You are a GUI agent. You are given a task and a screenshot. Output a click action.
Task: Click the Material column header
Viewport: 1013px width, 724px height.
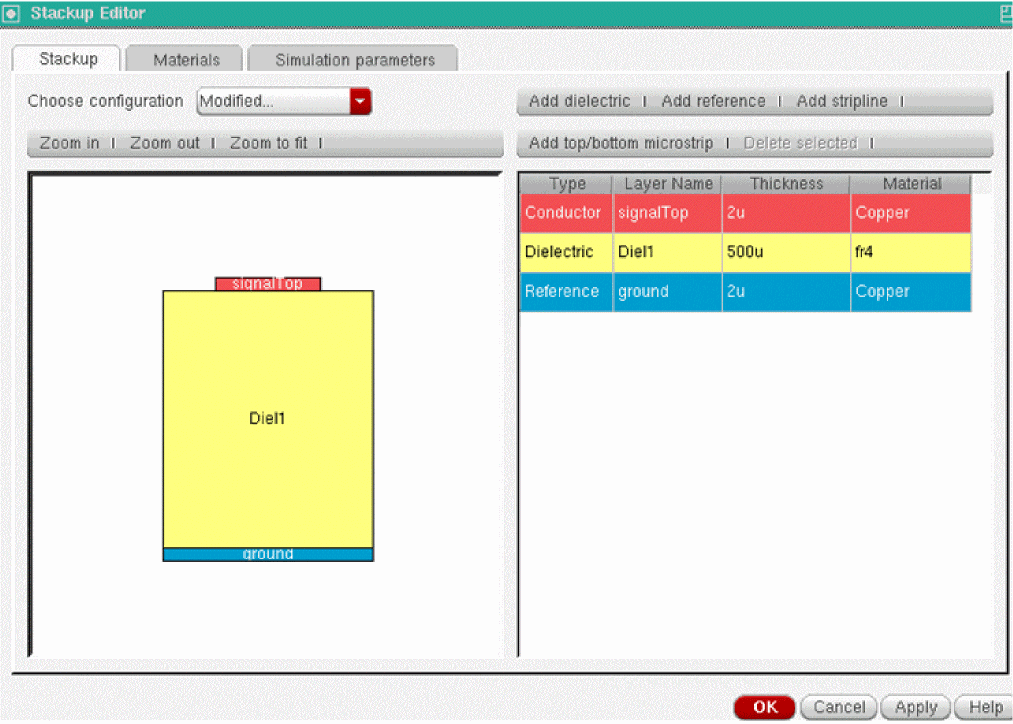pos(911,184)
